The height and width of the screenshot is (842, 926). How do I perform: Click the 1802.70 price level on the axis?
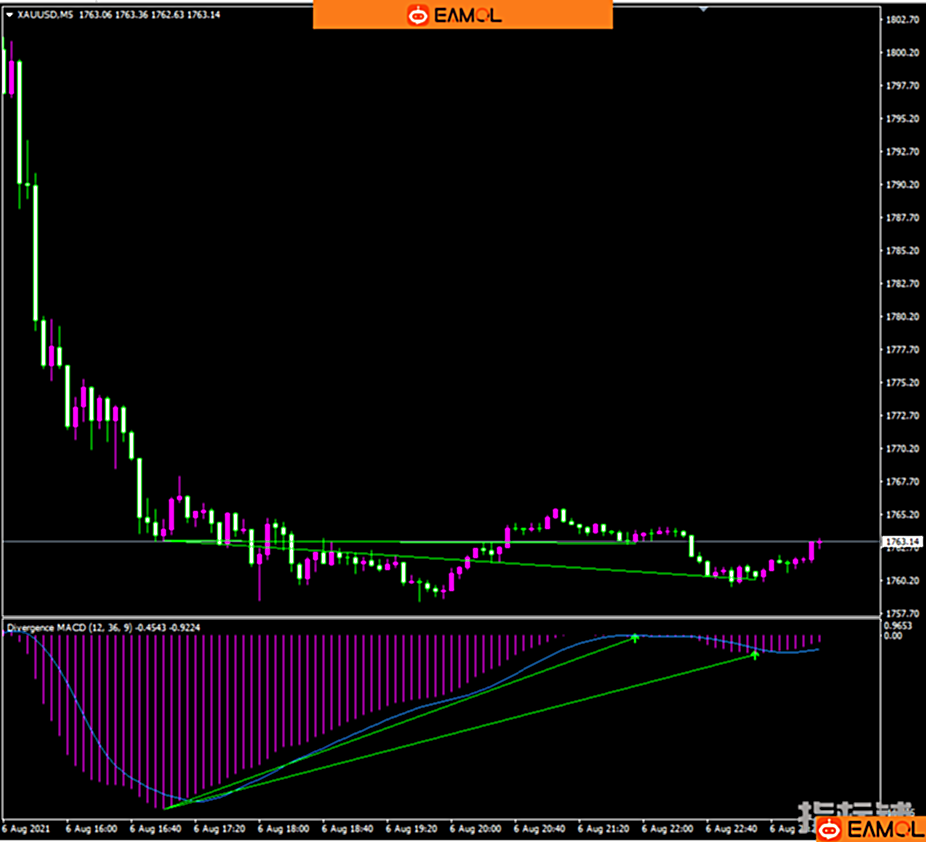tap(902, 20)
